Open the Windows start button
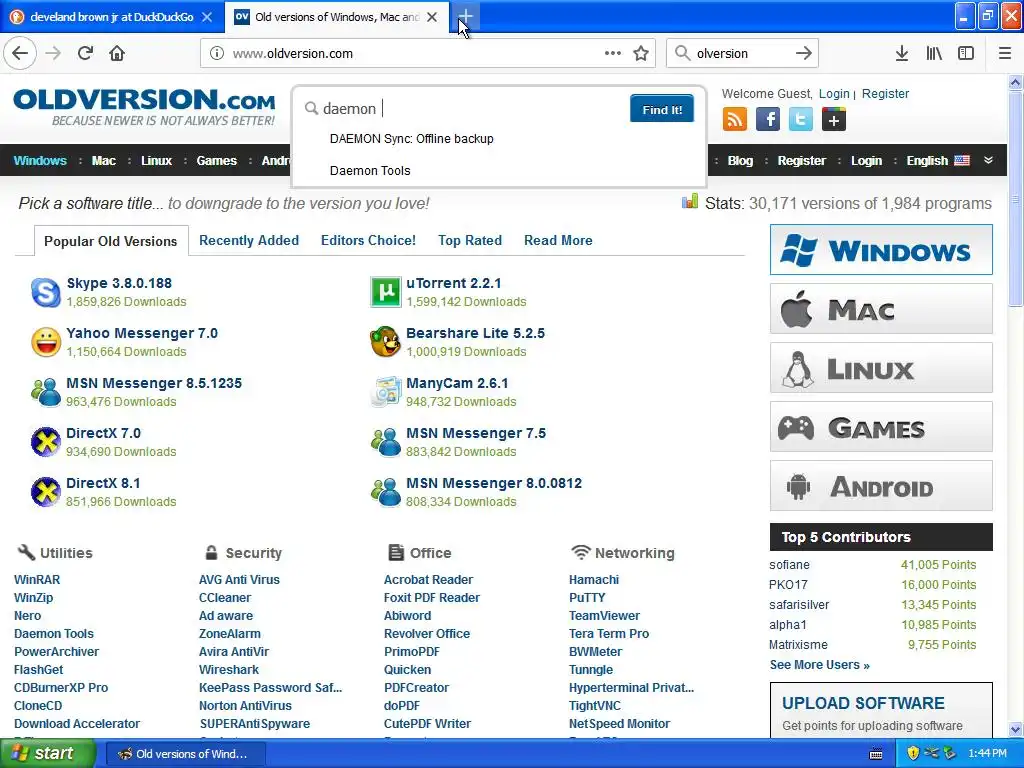 48,753
